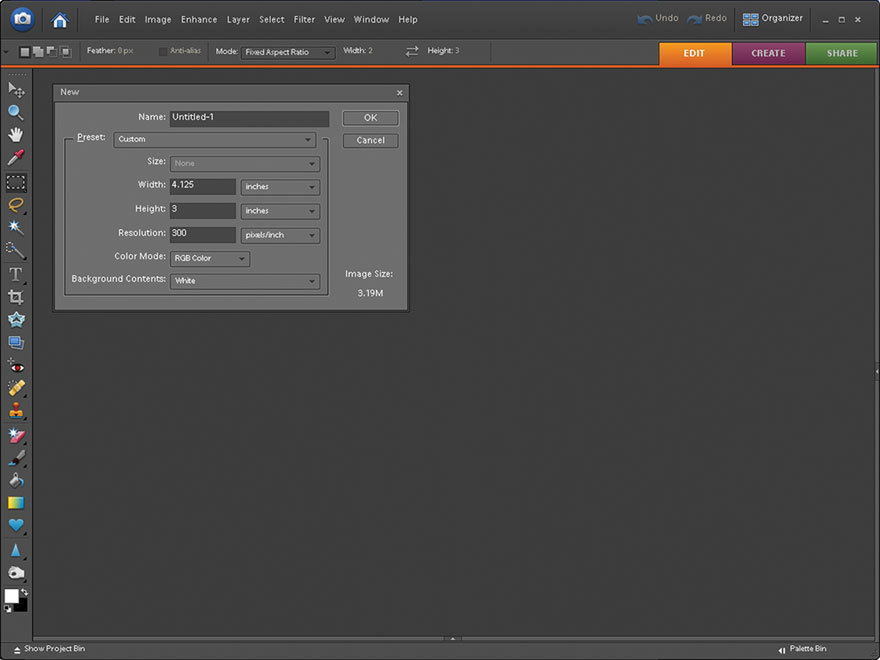Open the Layer menu

(x=238, y=20)
